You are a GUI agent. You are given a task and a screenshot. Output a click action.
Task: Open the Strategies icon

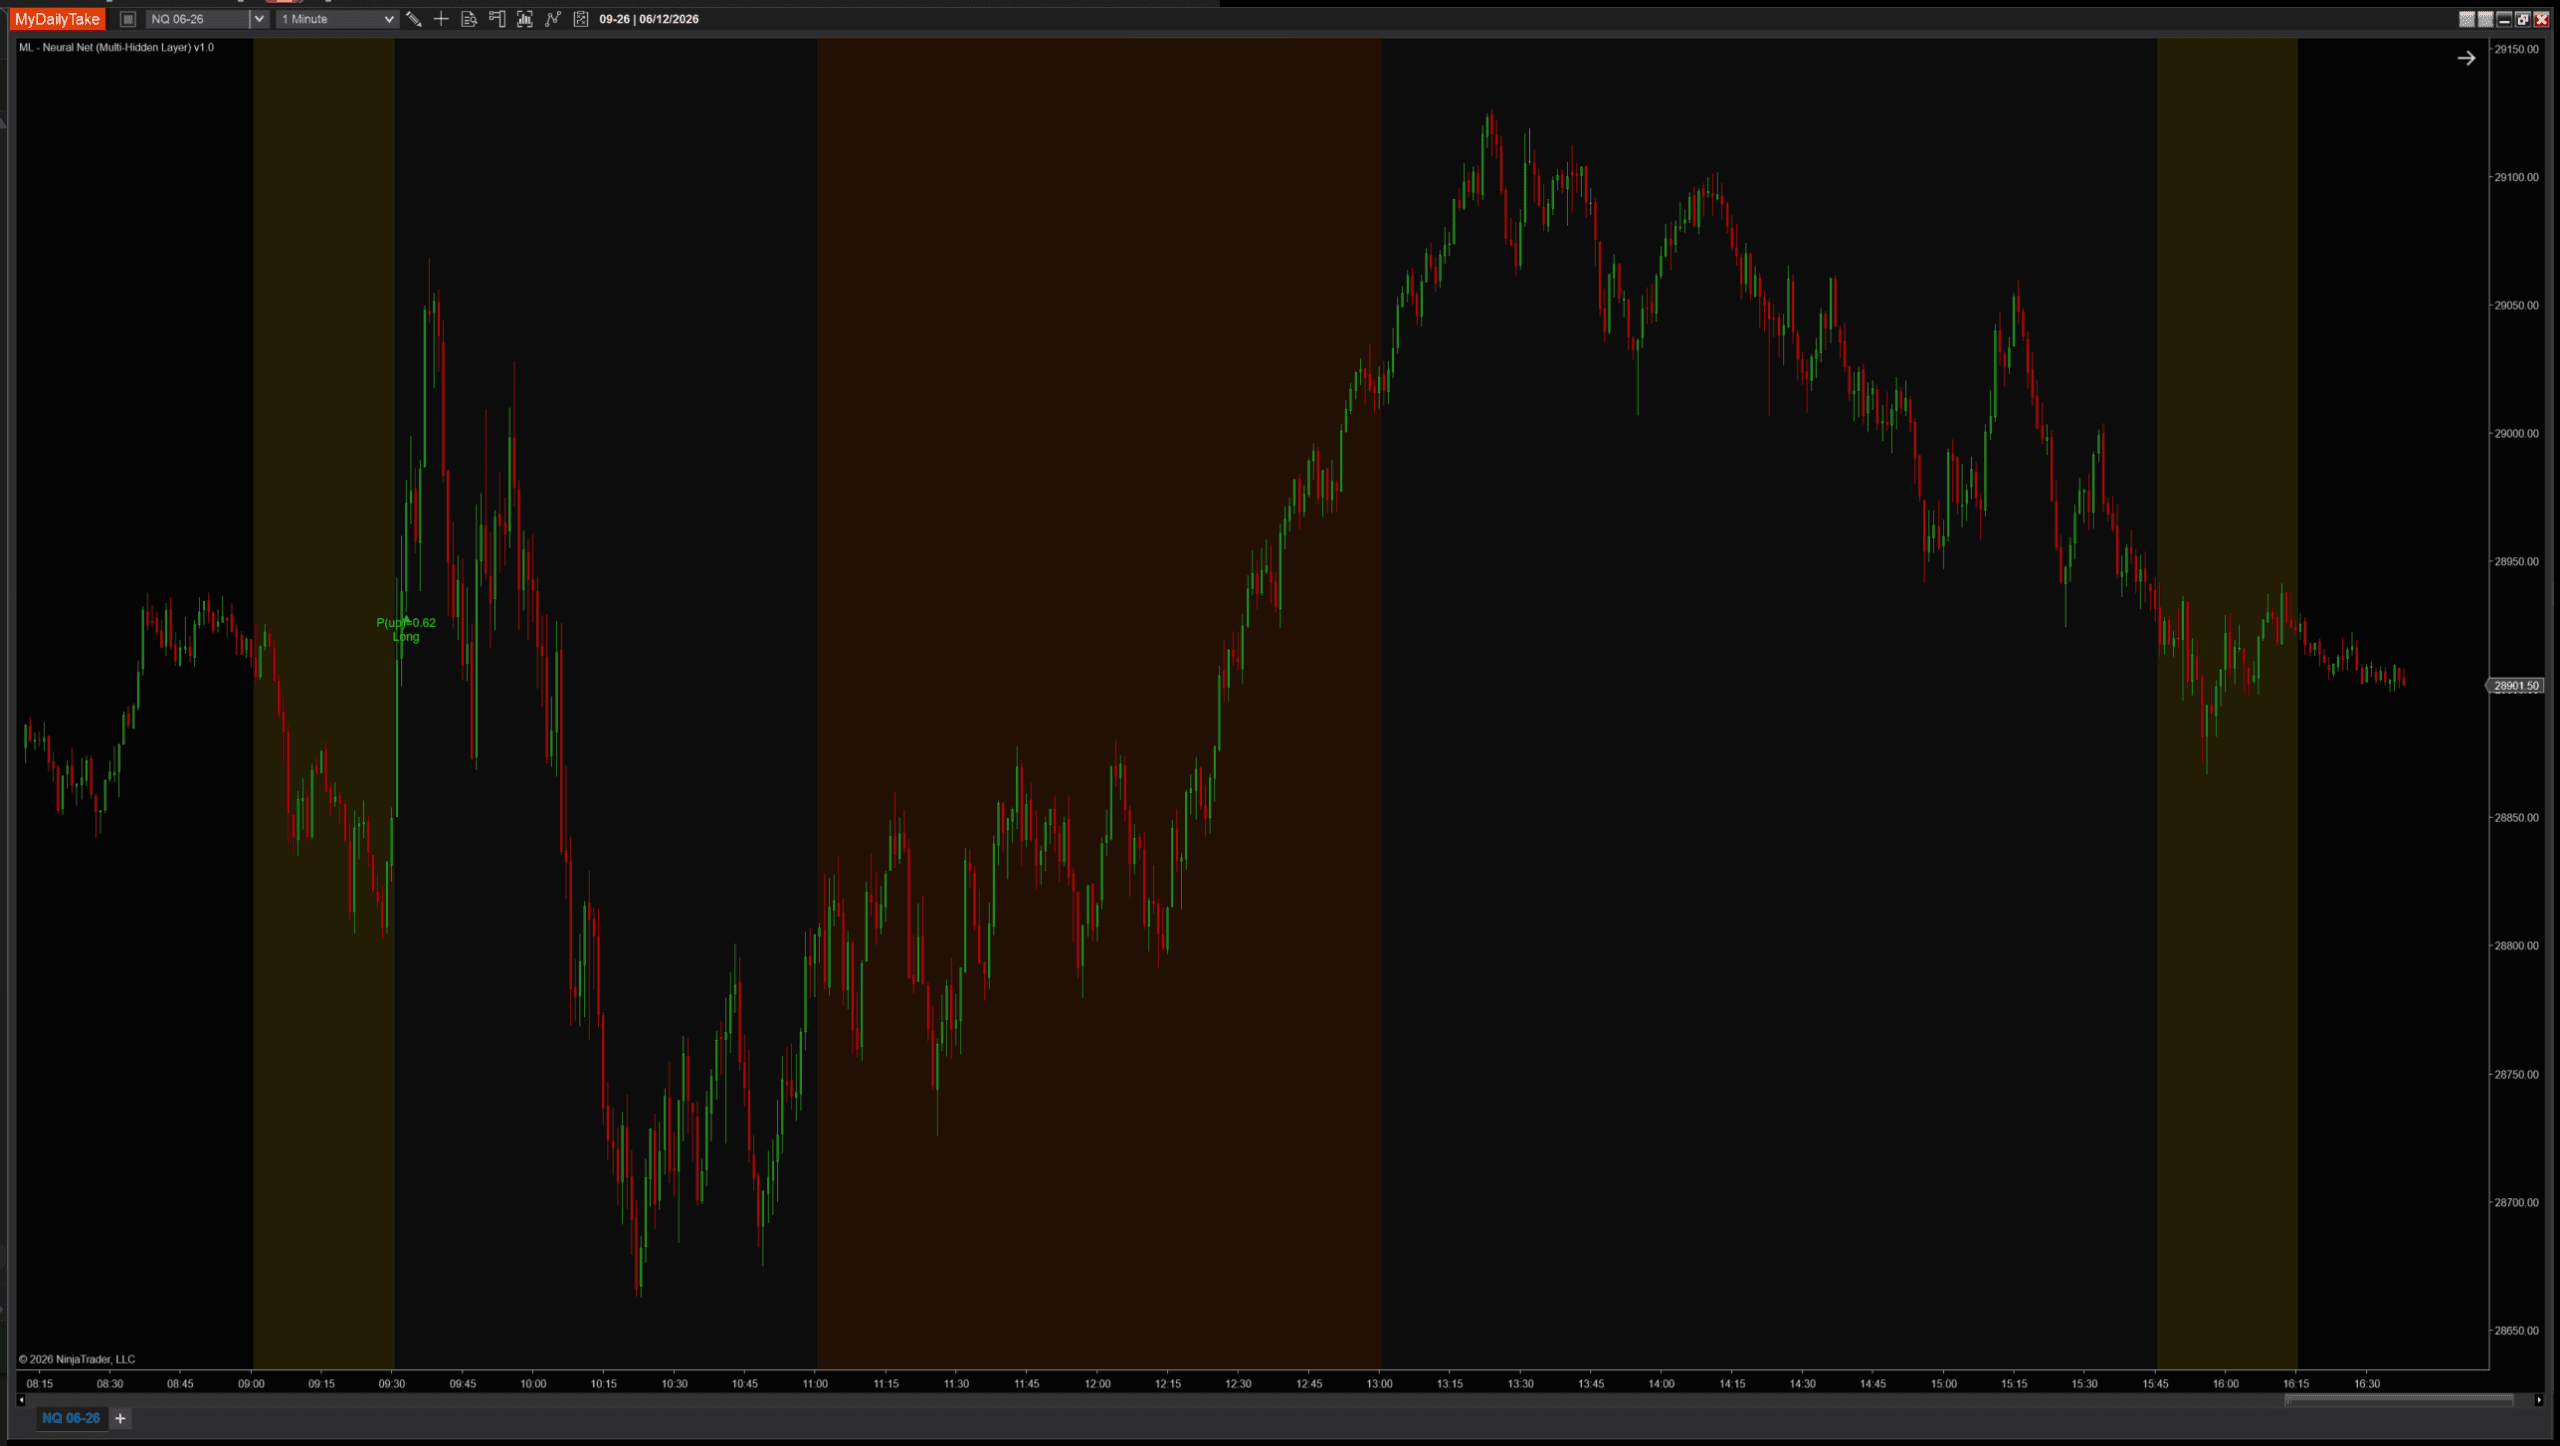(581, 19)
